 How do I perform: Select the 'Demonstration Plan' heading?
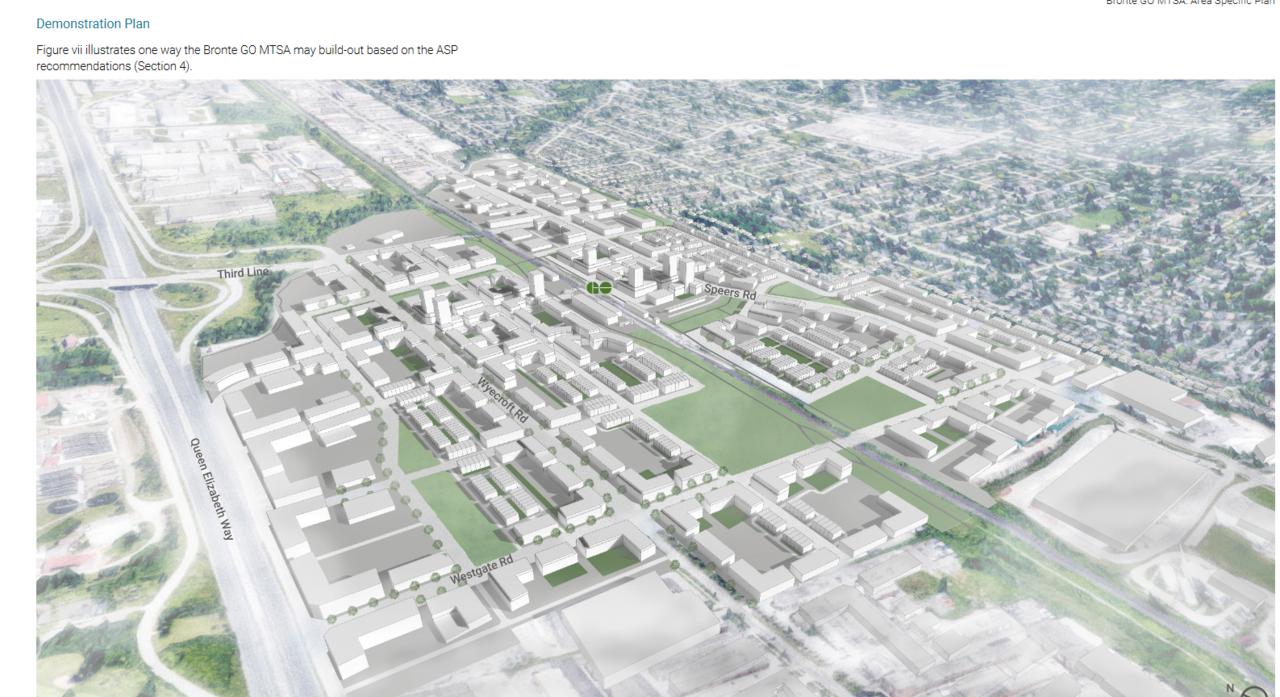tap(93, 23)
